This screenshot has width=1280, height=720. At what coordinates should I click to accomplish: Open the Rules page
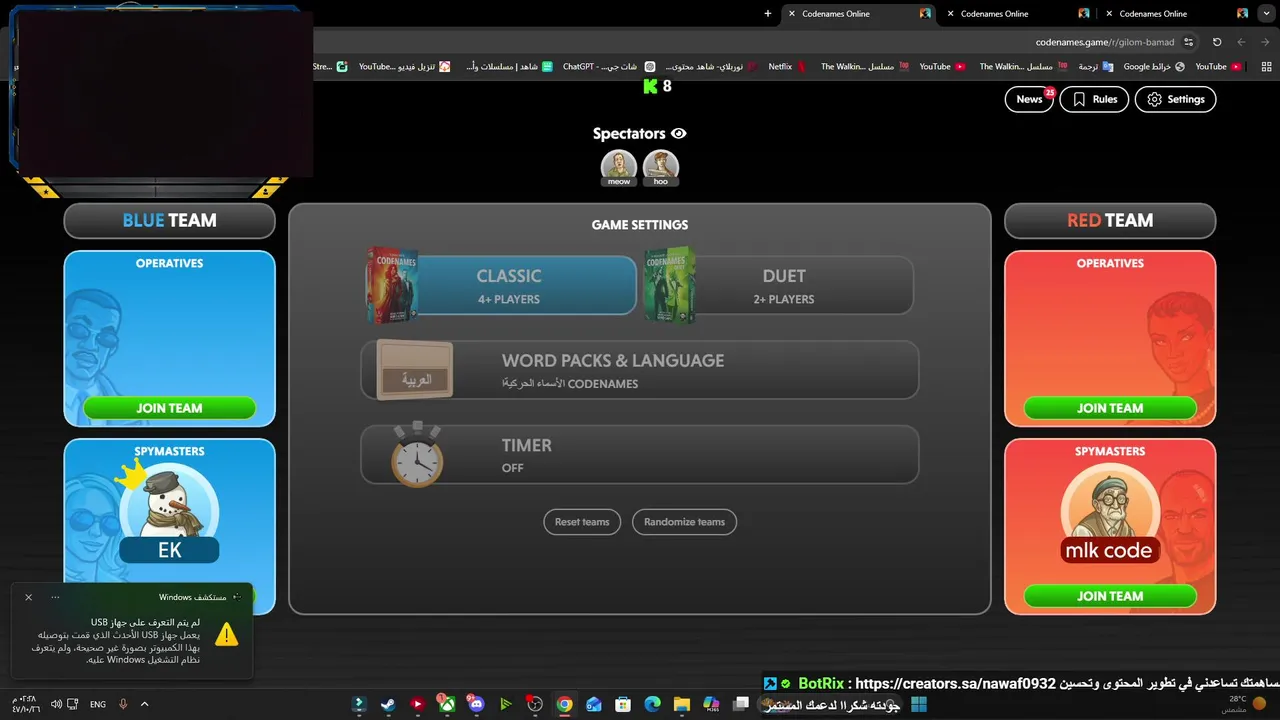[1094, 99]
